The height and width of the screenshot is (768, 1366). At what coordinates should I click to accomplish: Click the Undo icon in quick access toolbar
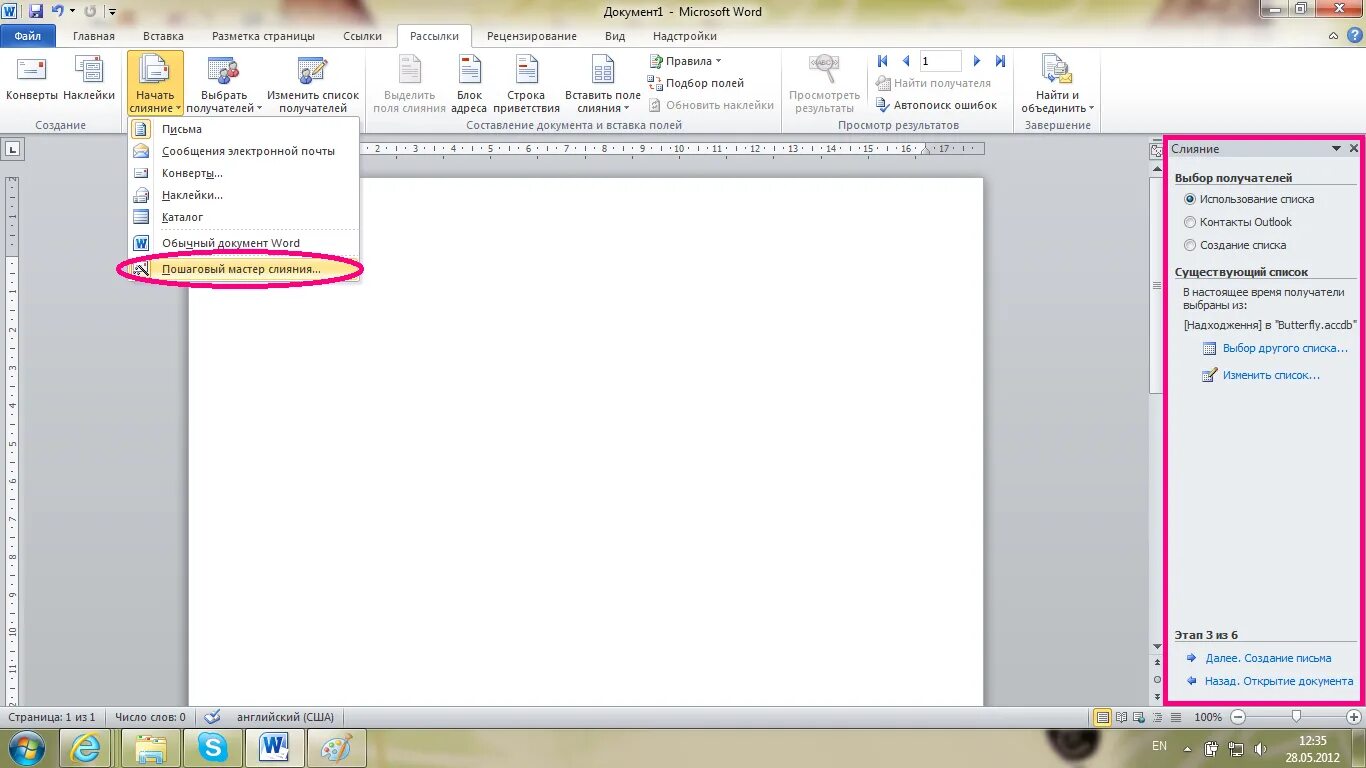tap(58, 12)
